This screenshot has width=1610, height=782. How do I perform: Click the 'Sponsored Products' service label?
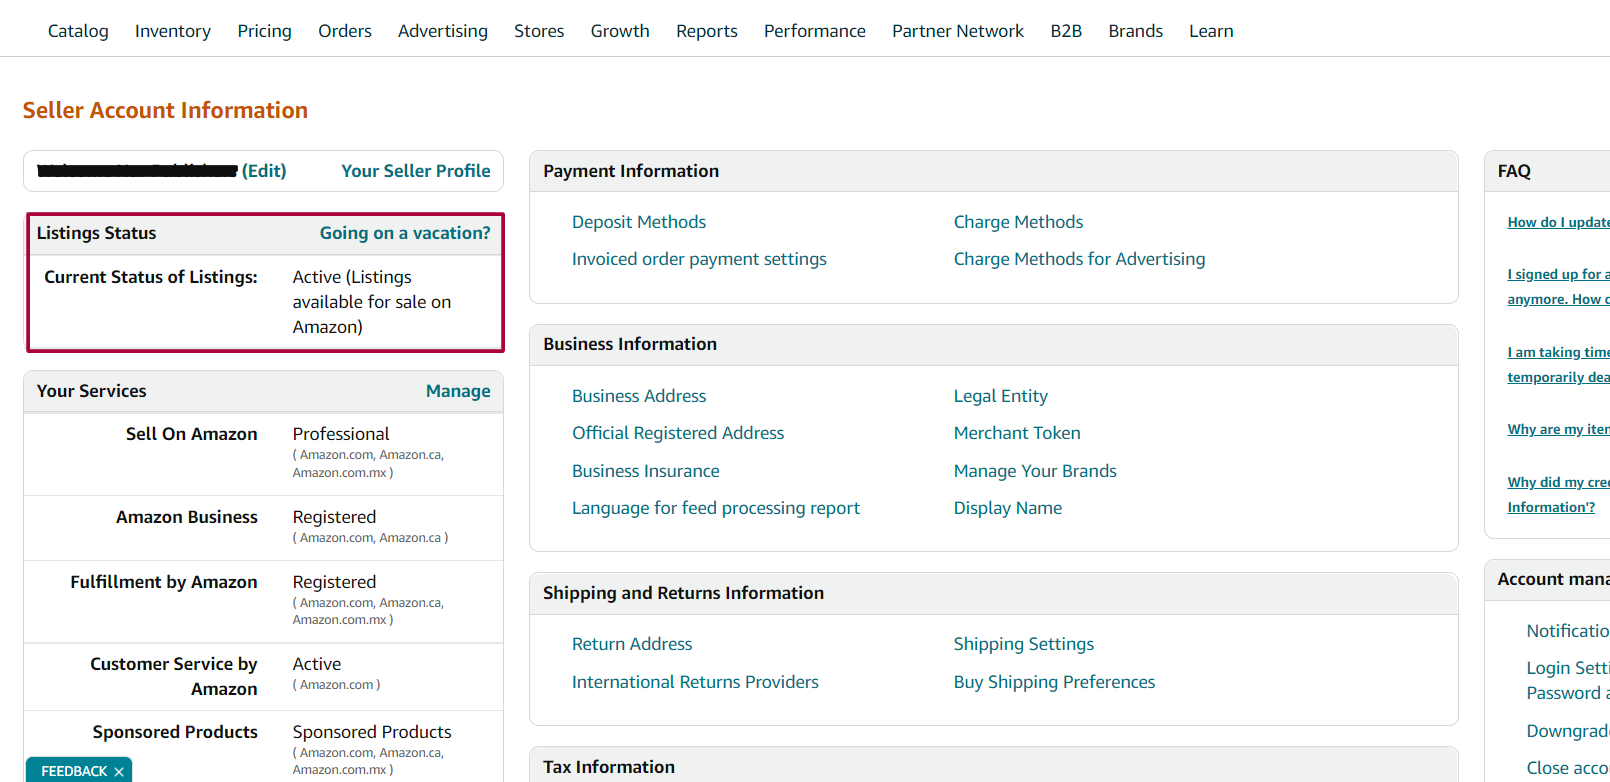pyautogui.click(x=175, y=732)
